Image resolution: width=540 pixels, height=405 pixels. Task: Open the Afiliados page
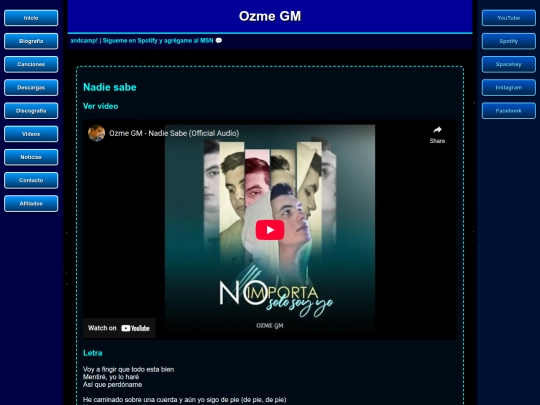point(31,204)
